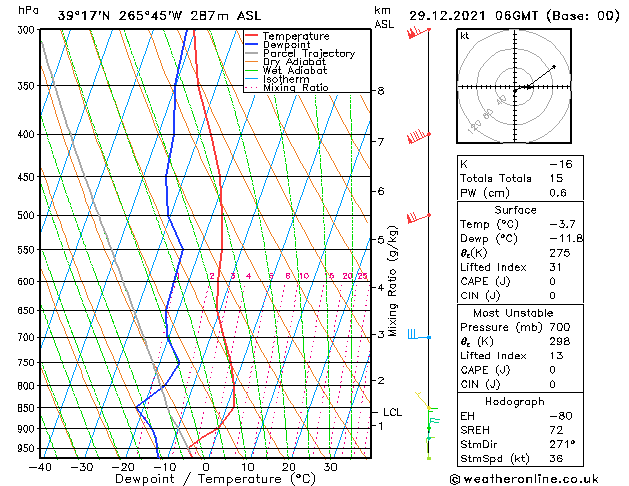Viewport: 629px width, 486px height.
Task: Click the yellow wind barb near 850 hPa
Action: [x=425, y=406]
